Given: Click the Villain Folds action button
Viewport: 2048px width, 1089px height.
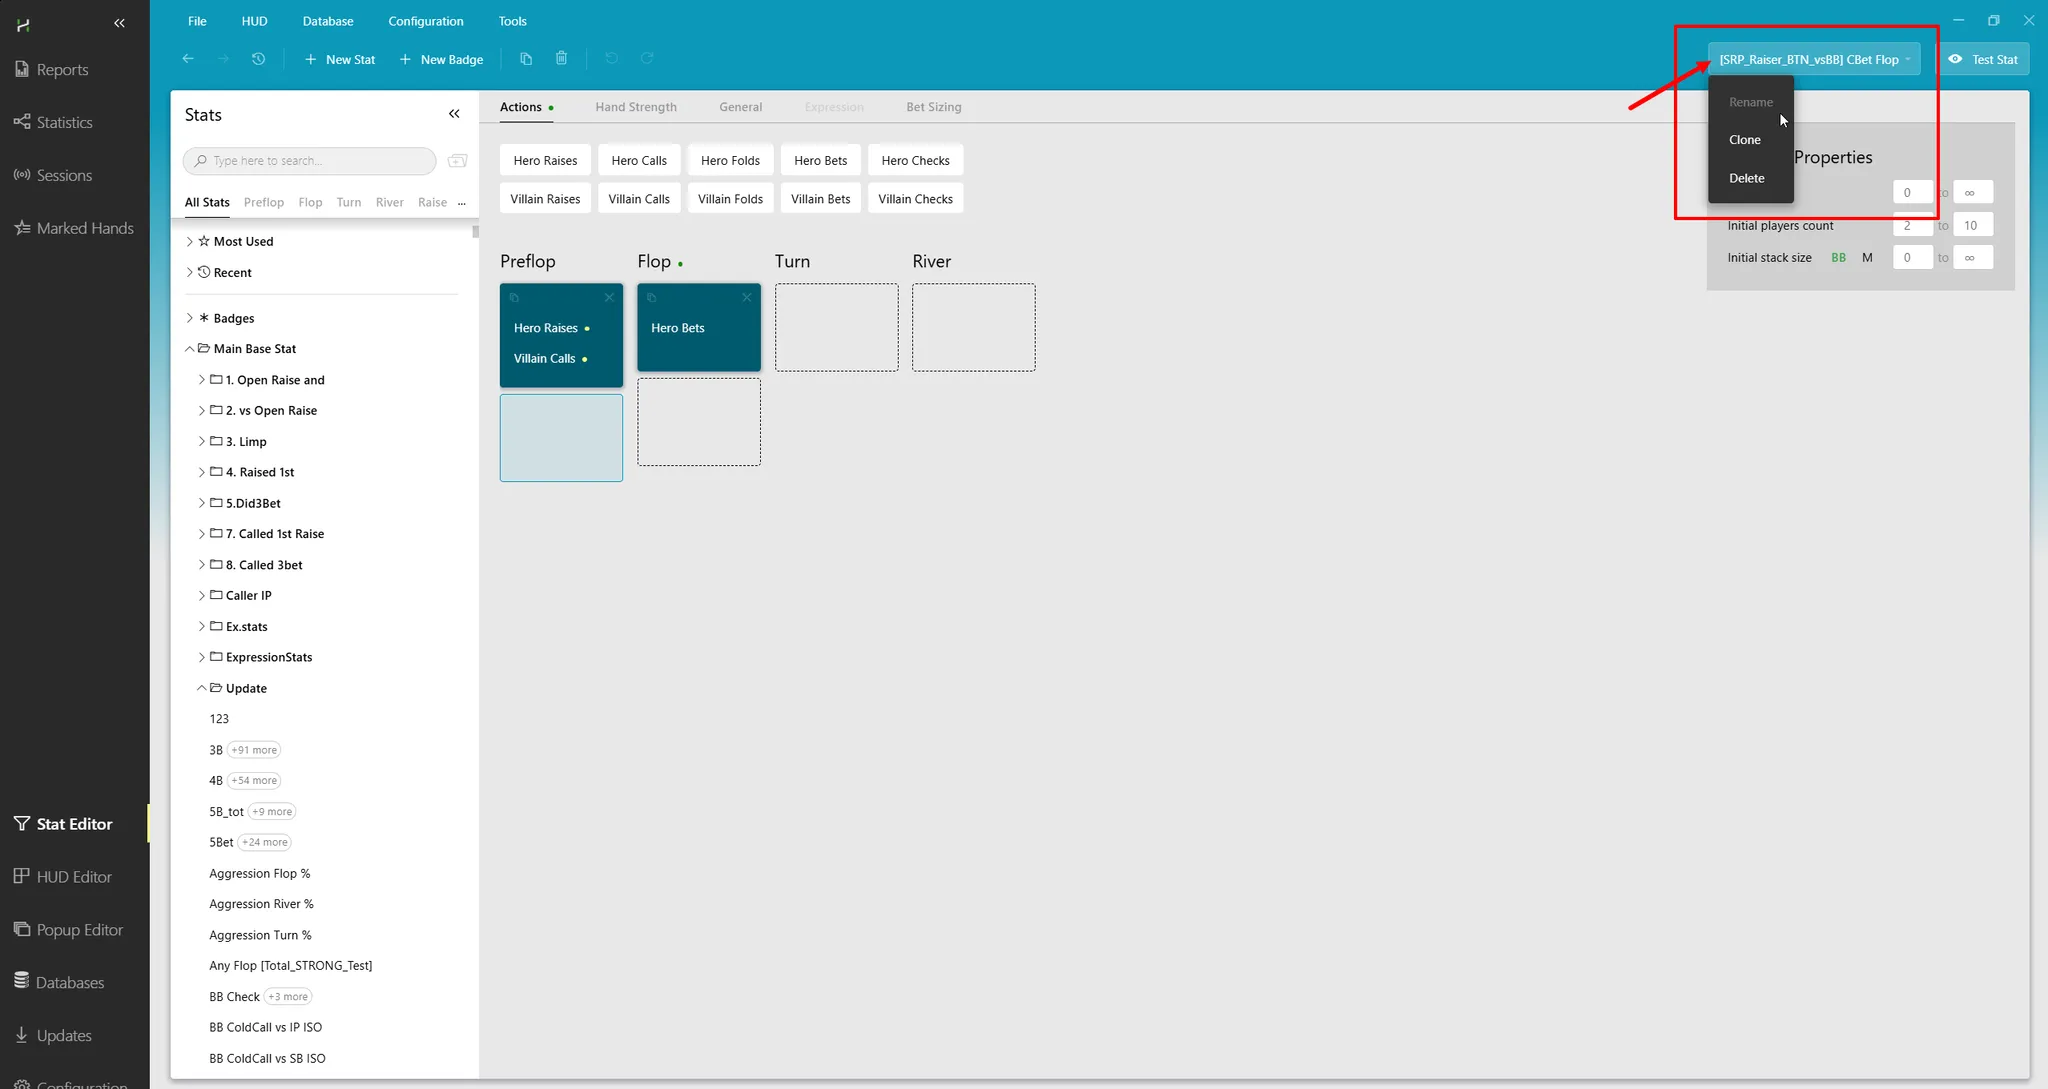Looking at the screenshot, I should point(730,199).
